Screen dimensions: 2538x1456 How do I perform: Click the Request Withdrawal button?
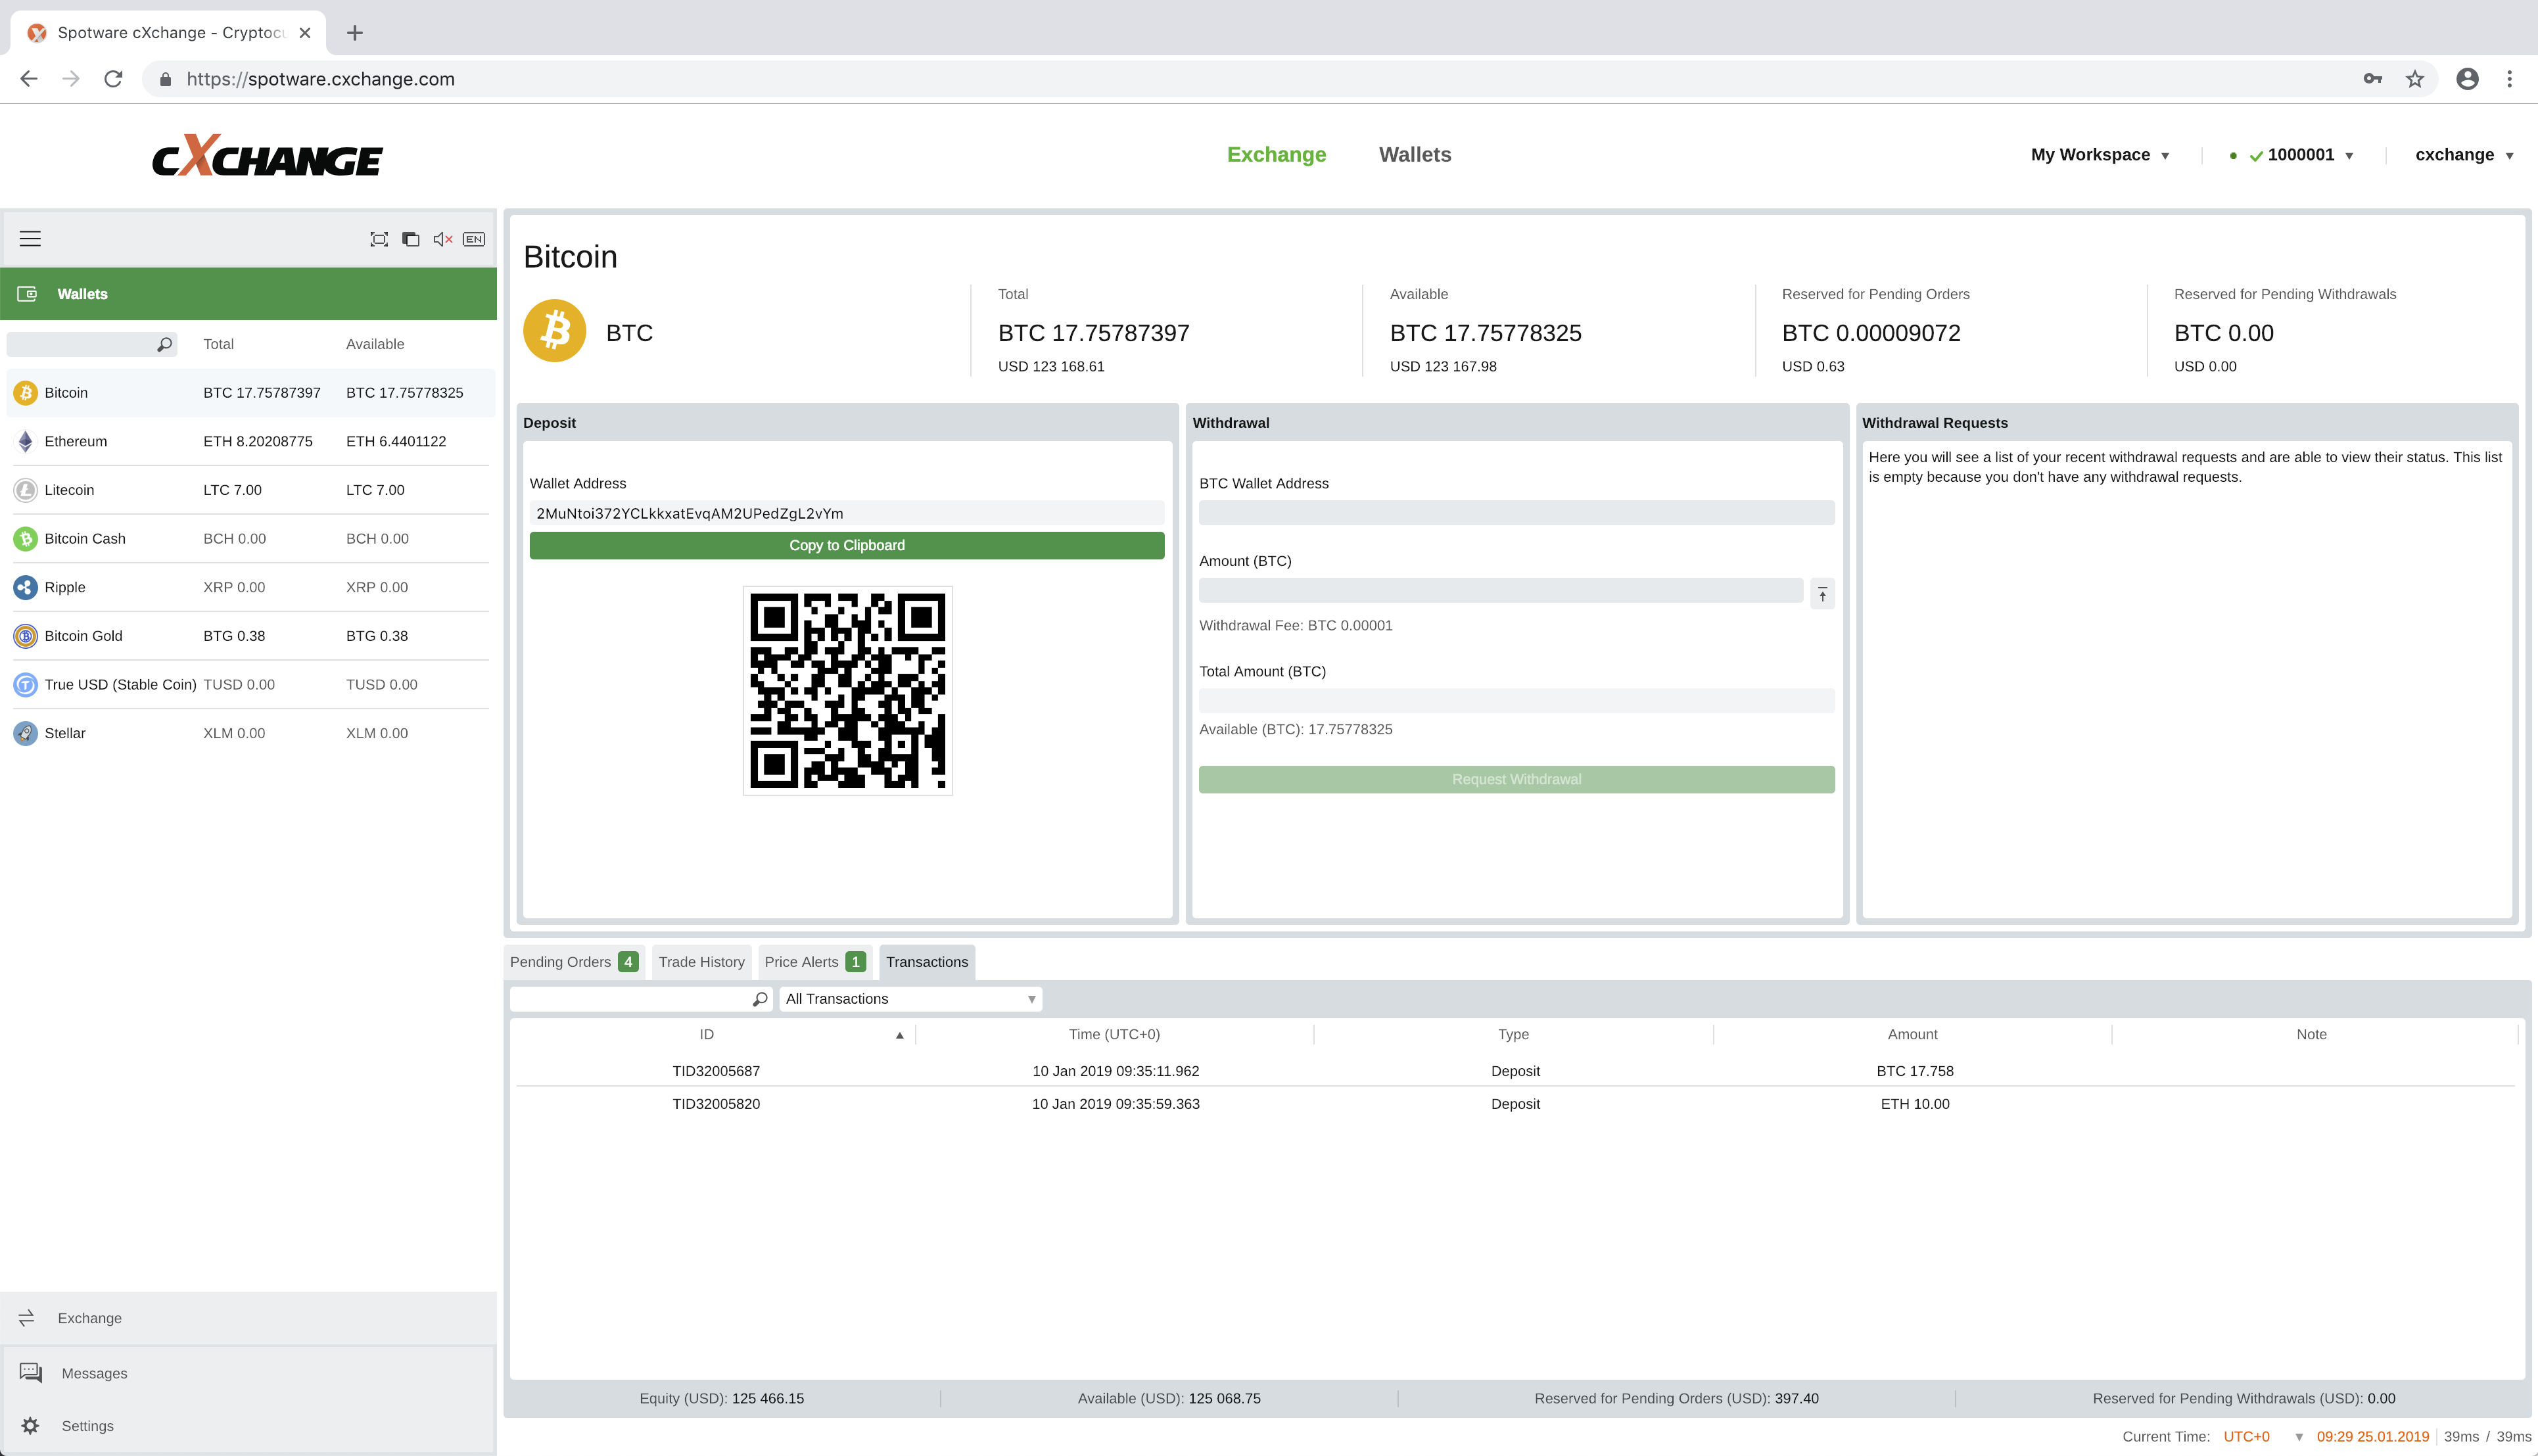[x=1516, y=780]
